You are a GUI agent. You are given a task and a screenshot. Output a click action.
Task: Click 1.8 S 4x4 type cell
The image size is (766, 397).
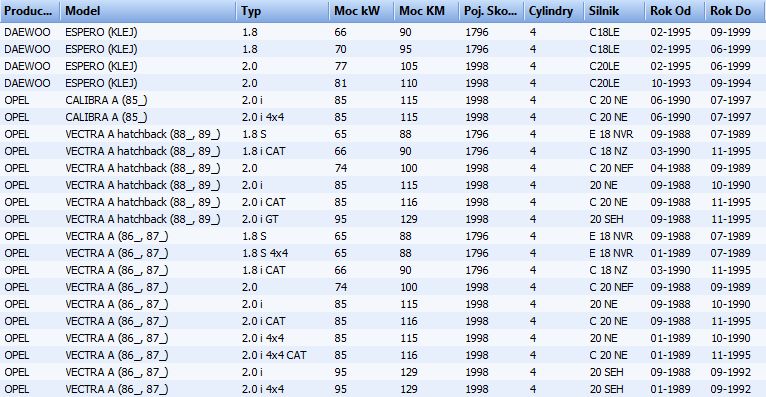pos(265,253)
